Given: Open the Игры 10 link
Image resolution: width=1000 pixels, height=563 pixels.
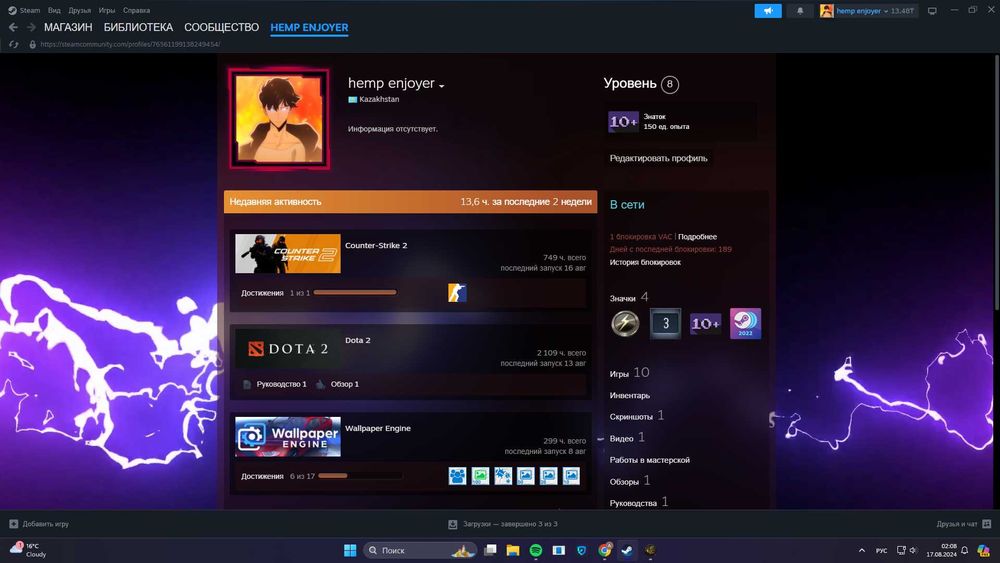Looking at the screenshot, I should tap(629, 373).
